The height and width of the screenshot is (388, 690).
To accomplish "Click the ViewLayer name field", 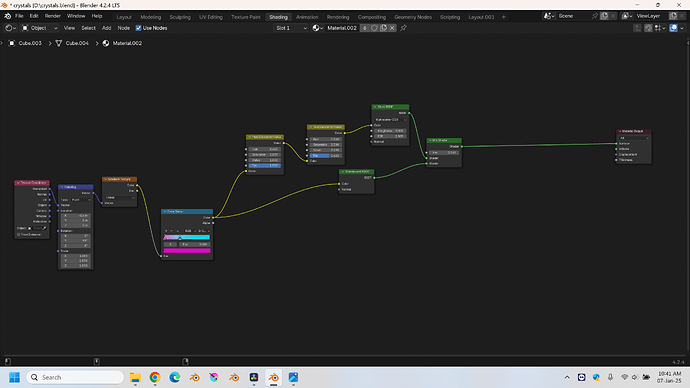I will (x=651, y=16).
